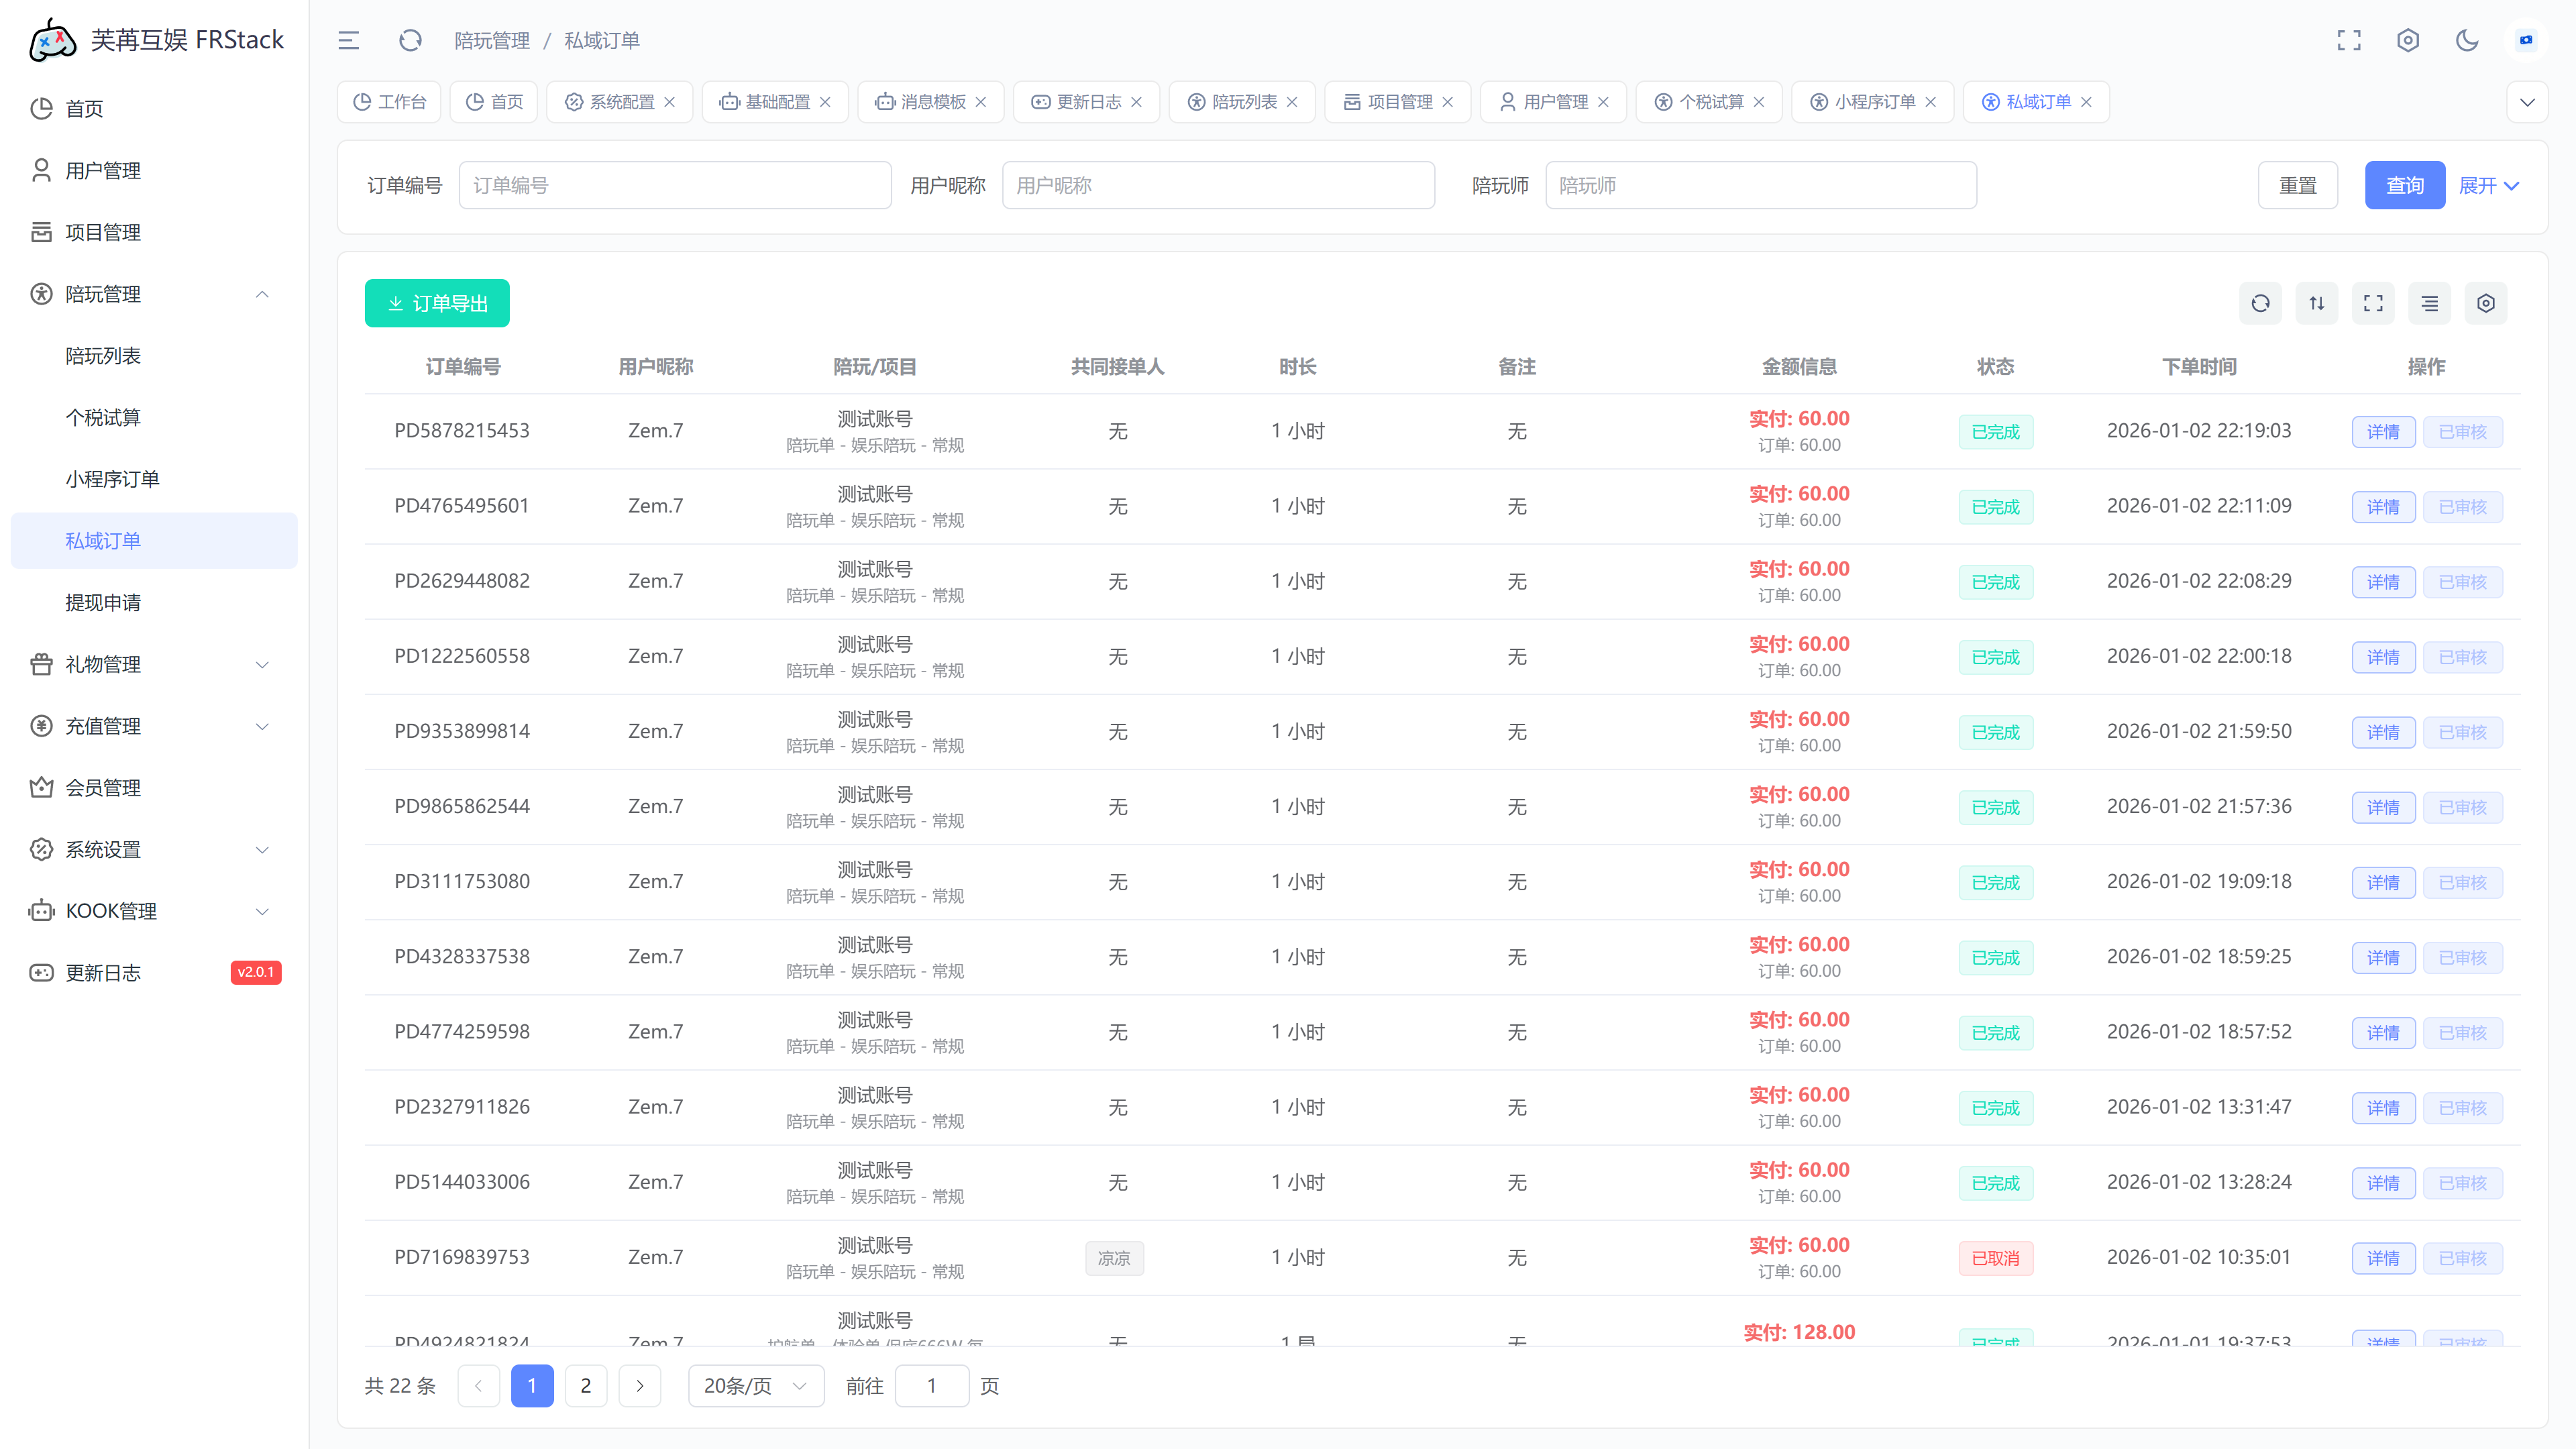Click the green 订单导出 button
The image size is (2576, 1449).
(437, 303)
